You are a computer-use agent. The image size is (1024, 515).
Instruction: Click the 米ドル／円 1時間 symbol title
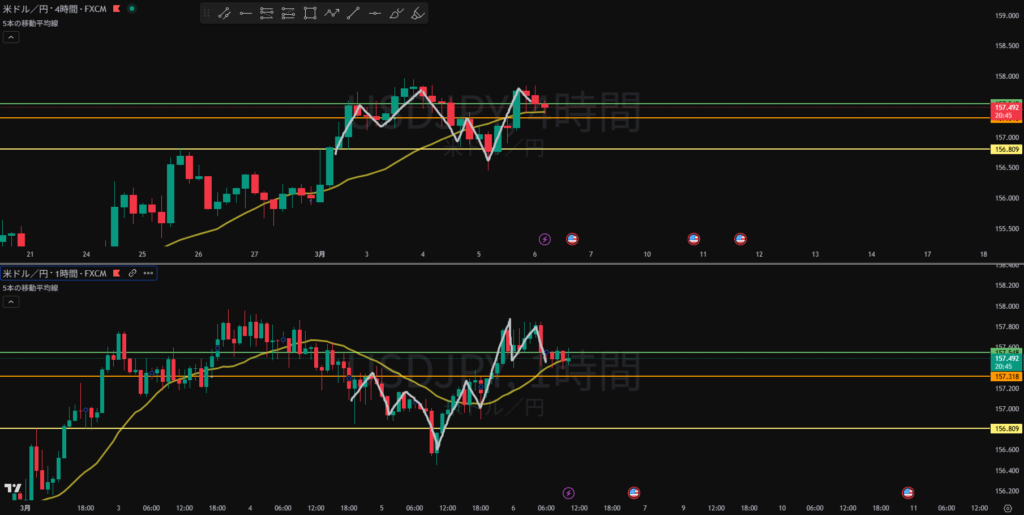pos(52,273)
